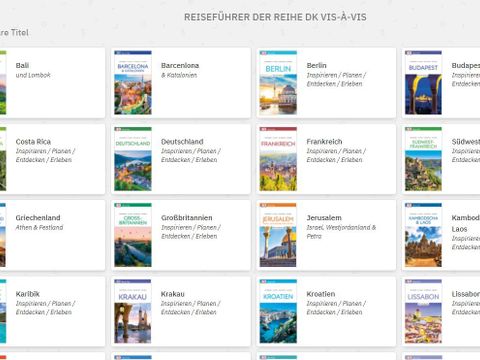Image resolution: width=480 pixels, height=360 pixels.
Task: Open the Lissabon book cover thumbnail
Action: (x=423, y=311)
